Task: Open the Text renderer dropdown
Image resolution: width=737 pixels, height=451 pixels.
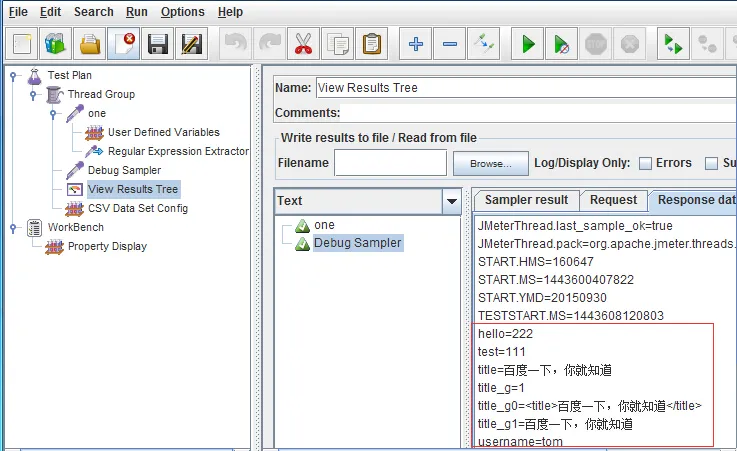Action: pyautogui.click(x=452, y=201)
